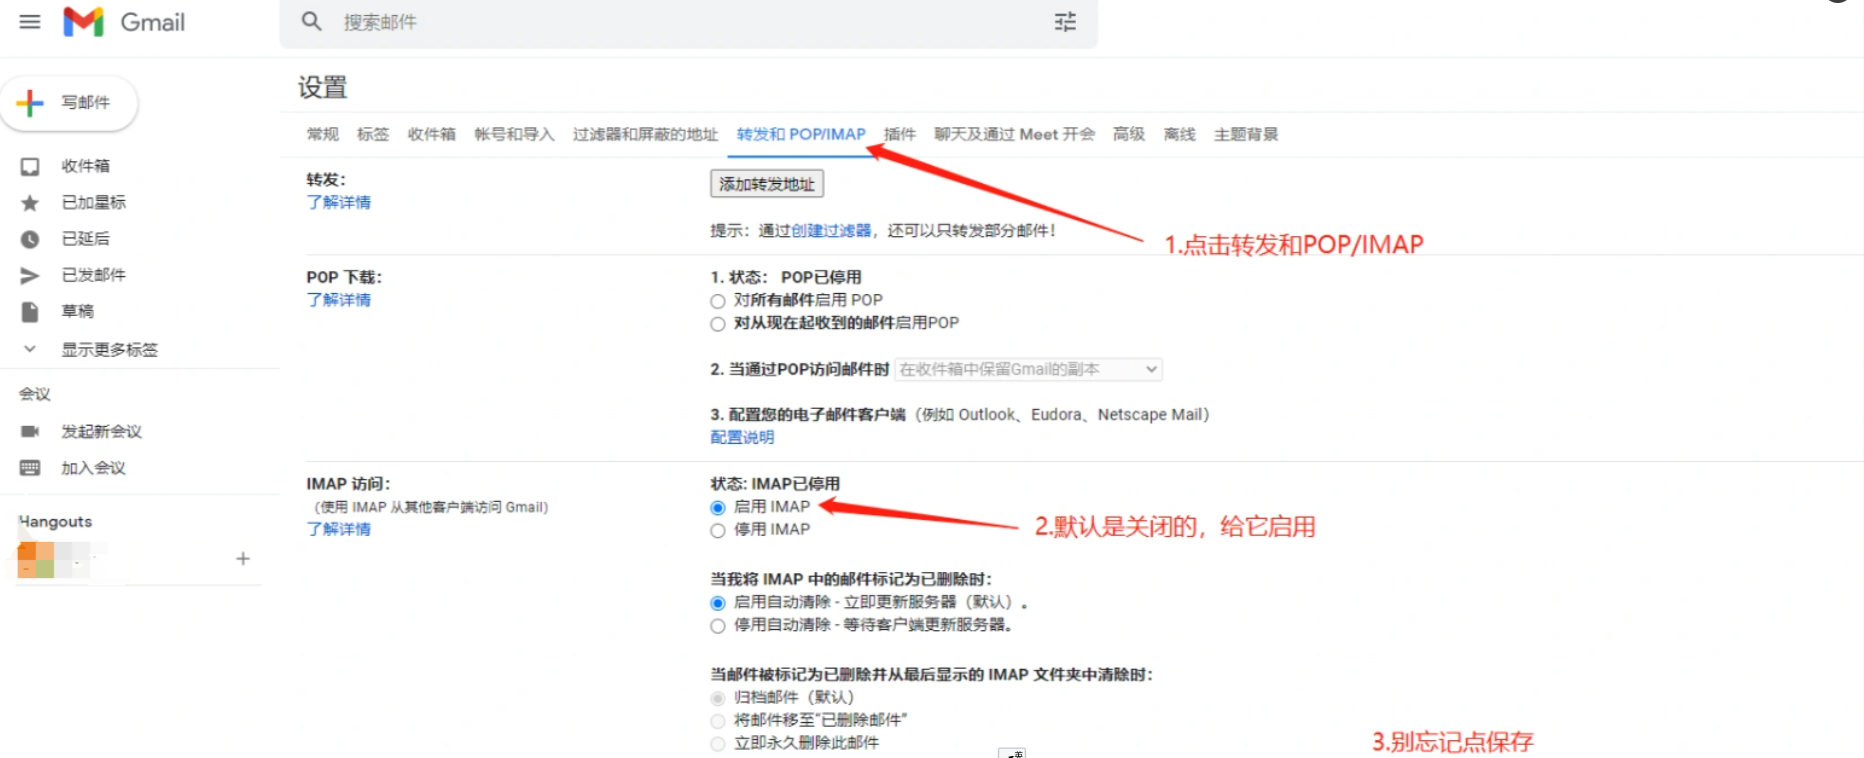Start new meeting via camera icon
The height and width of the screenshot is (758, 1864).
coord(30,431)
